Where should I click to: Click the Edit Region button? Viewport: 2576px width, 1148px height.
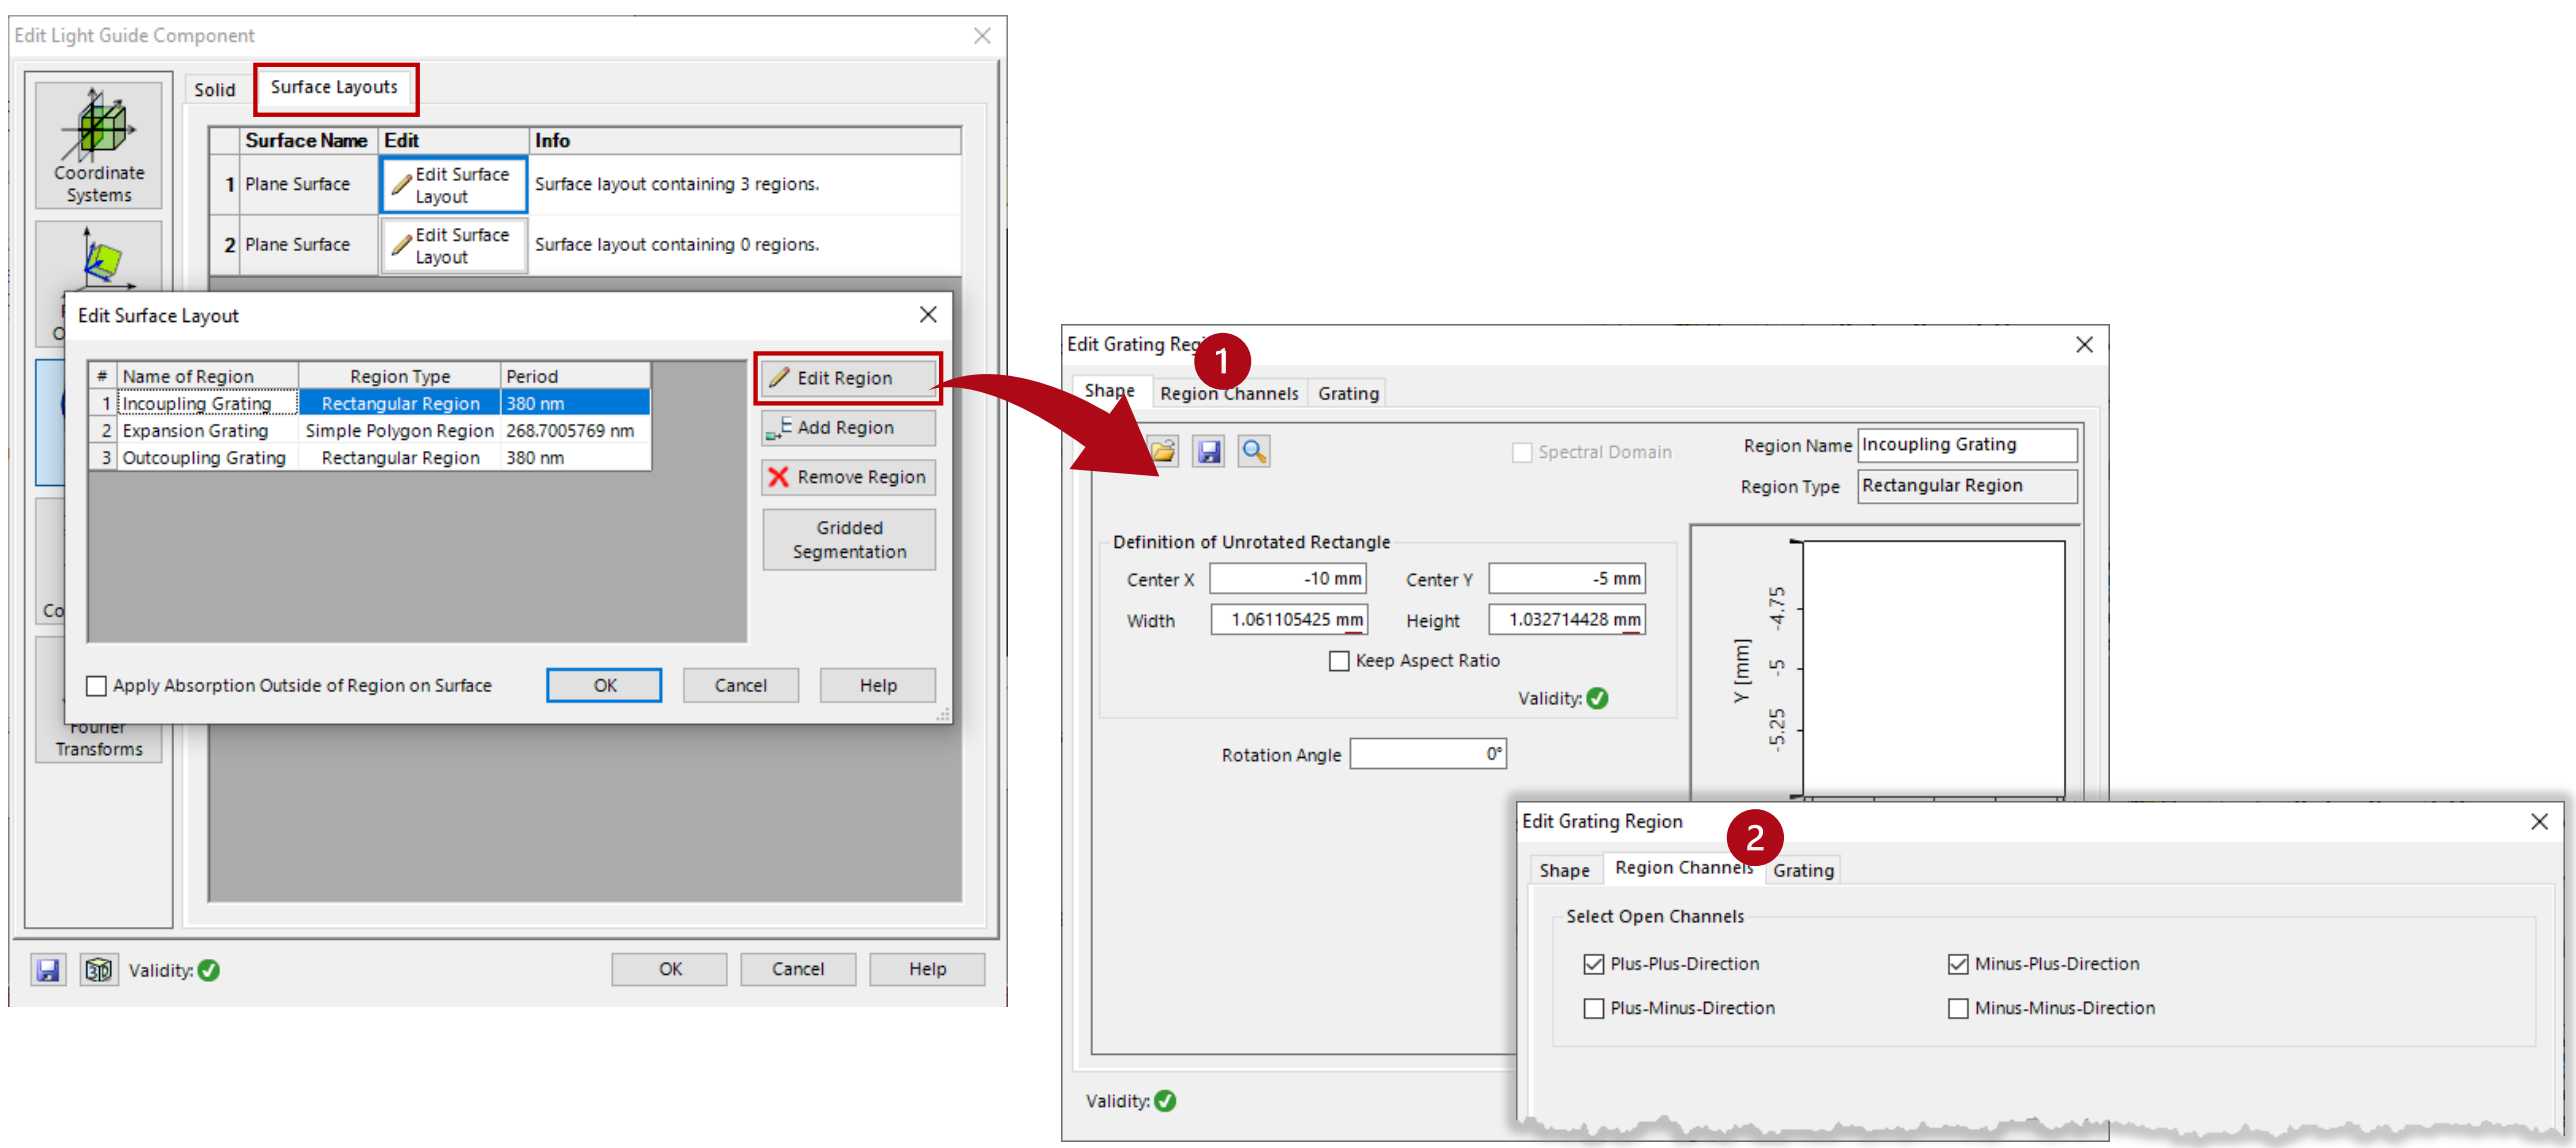(847, 378)
